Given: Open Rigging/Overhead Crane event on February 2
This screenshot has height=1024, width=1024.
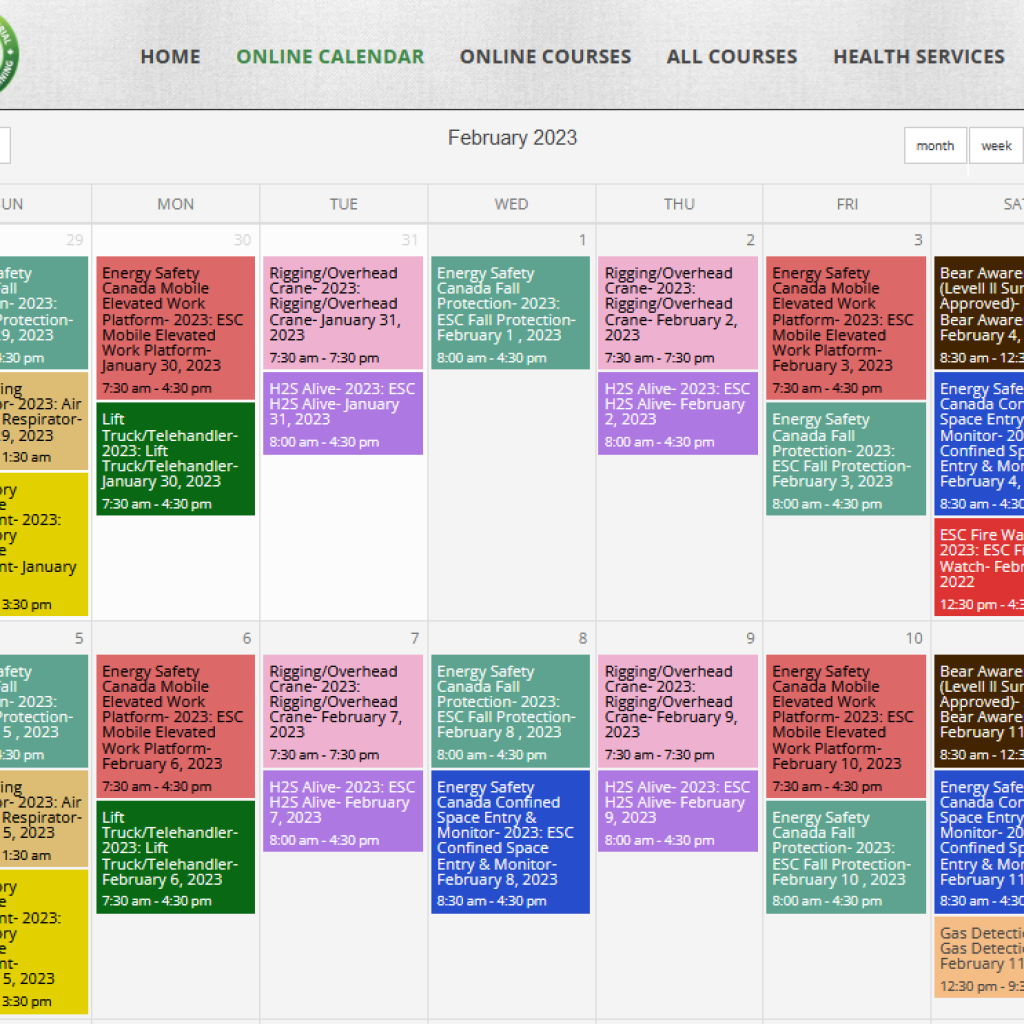Looking at the screenshot, I should tap(678, 312).
